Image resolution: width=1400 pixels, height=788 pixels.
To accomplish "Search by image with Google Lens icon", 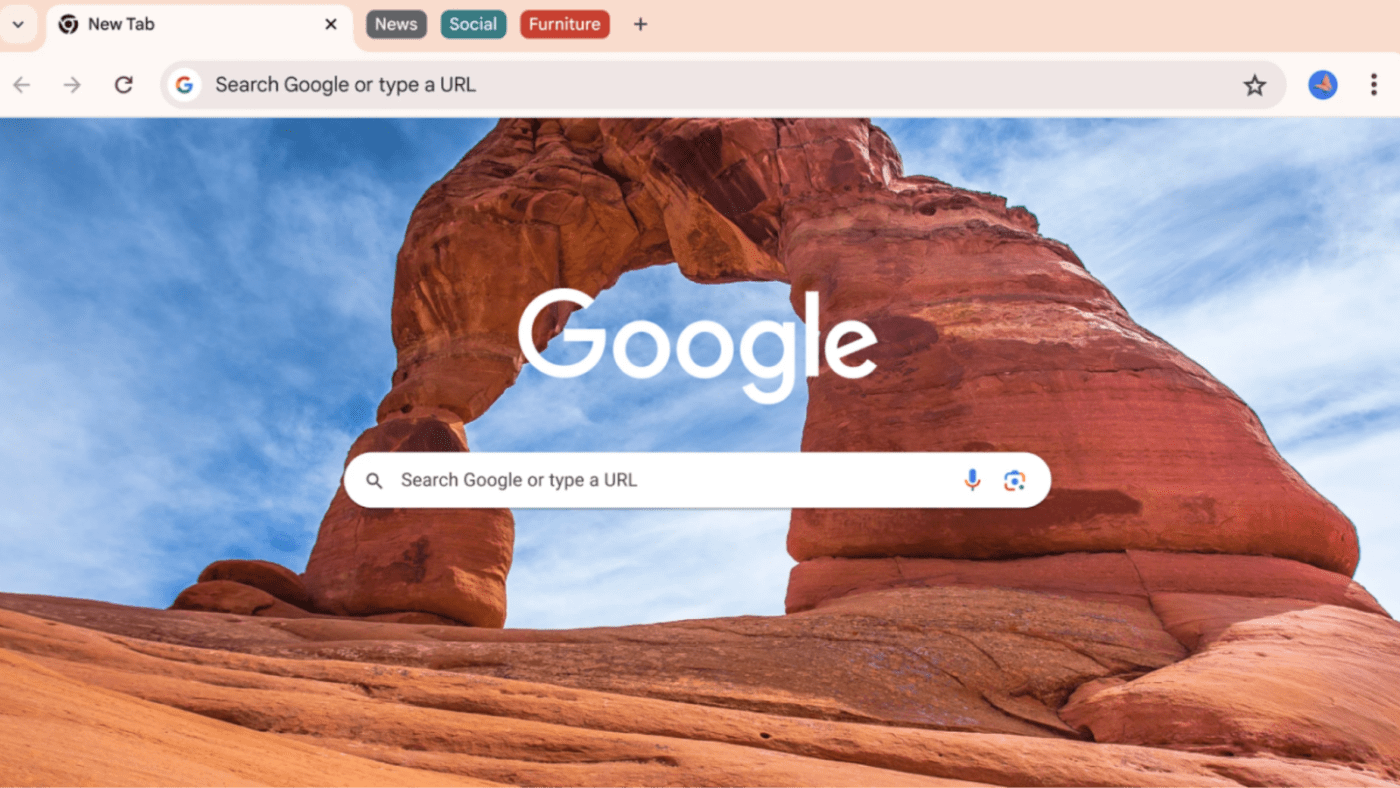I will click(1014, 481).
